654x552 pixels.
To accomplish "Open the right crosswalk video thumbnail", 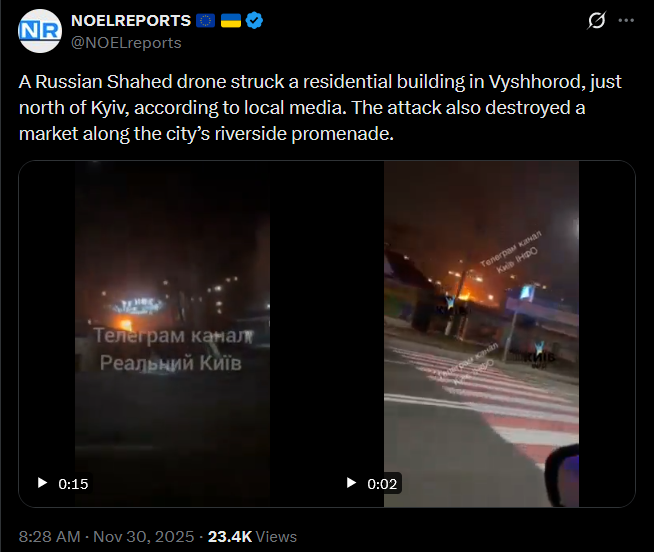I will [x=481, y=334].
